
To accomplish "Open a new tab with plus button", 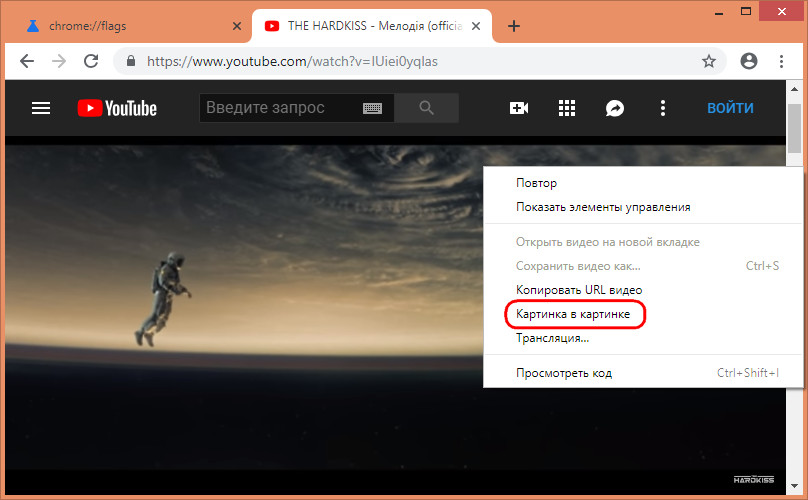I will (514, 26).
